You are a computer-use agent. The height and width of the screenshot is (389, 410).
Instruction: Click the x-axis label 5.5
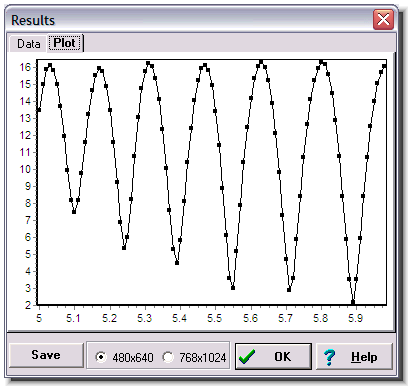pyautogui.click(x=214, y=318)
